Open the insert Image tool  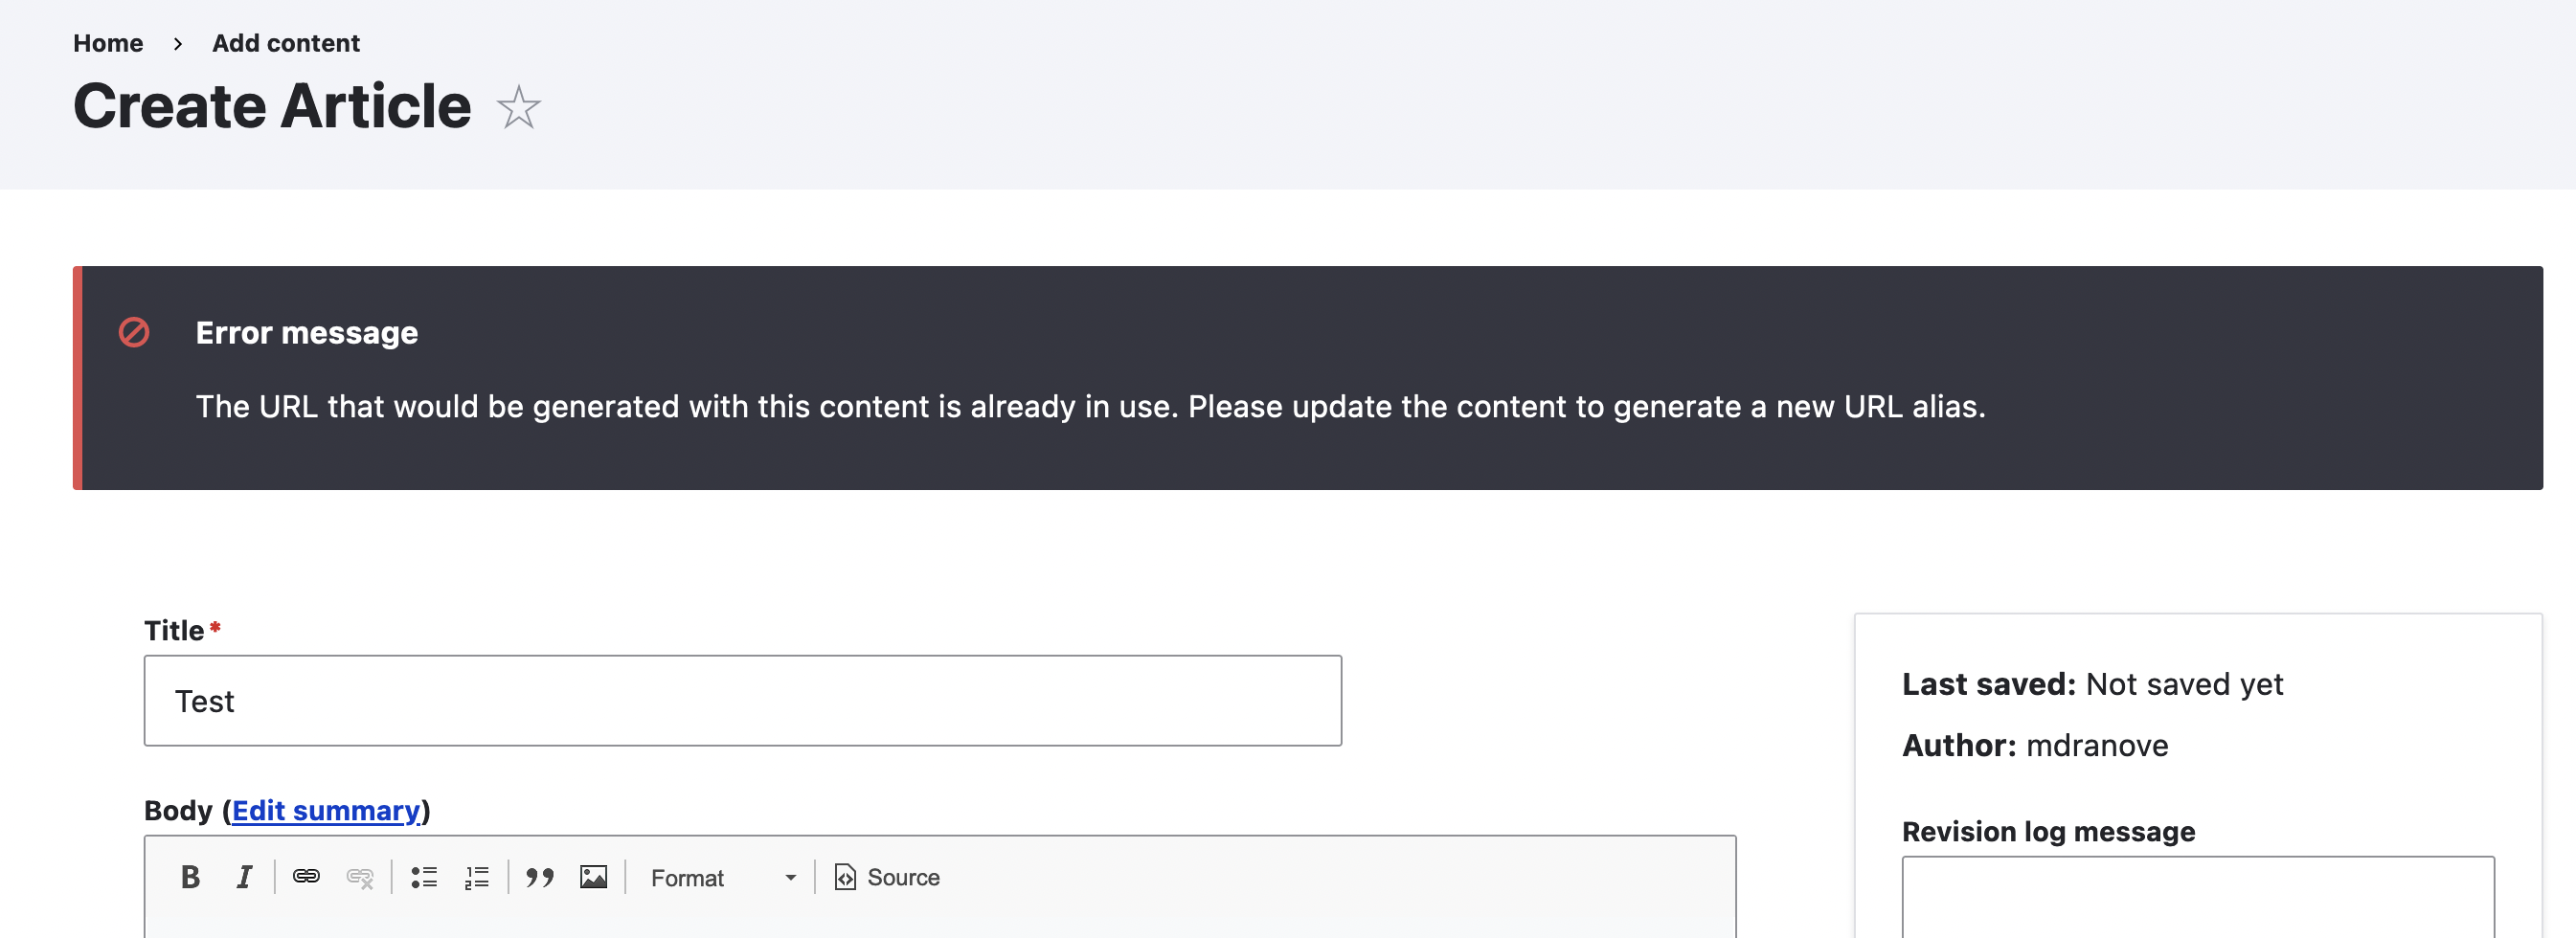594,877
